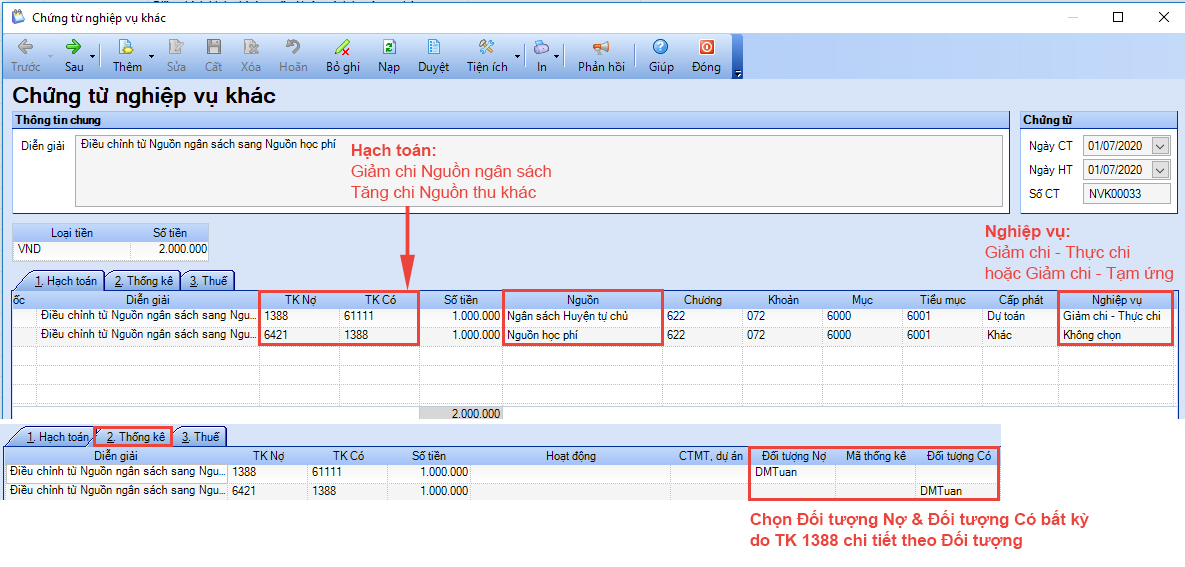Open the Ngày HT date dropdown
Image resolution: width=1185 pixels, height=567 pixels.
(1162, 169)
